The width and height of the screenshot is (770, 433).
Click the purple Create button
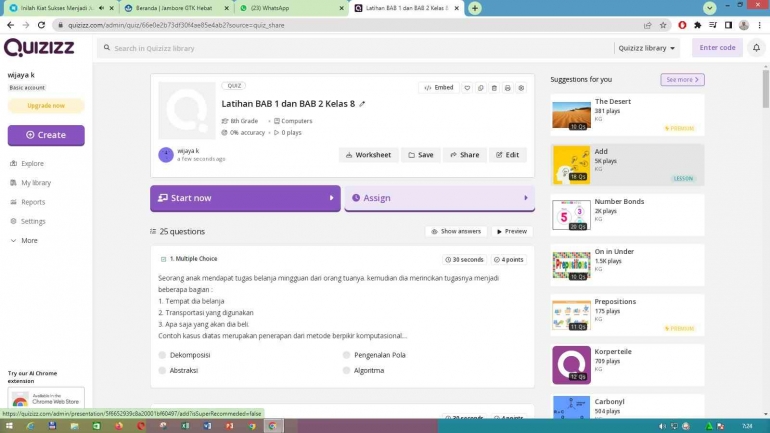pyautogui.click(x=46, y=135)
